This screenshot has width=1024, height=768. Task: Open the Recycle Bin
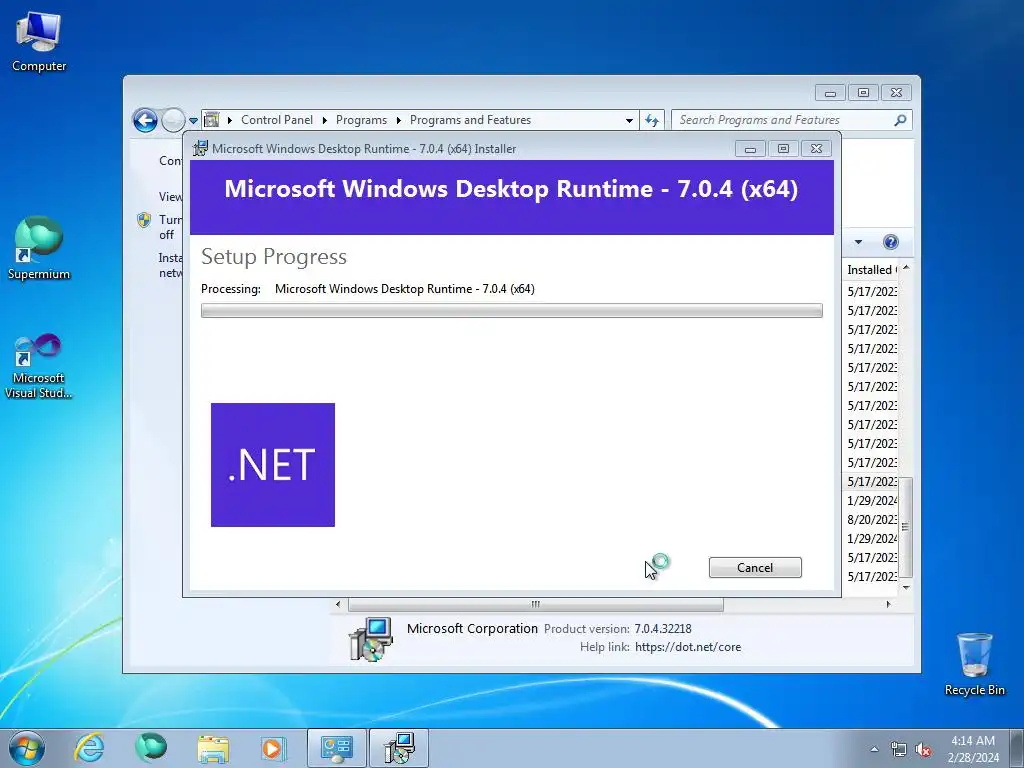(x=974, y=664)
